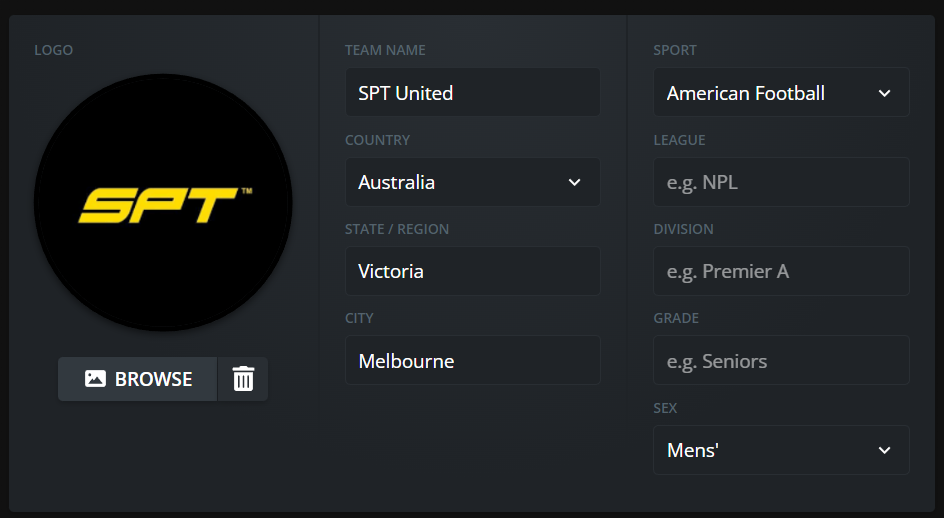Open the Country dropdown showing Australia
944x518 pixels.
473,182
